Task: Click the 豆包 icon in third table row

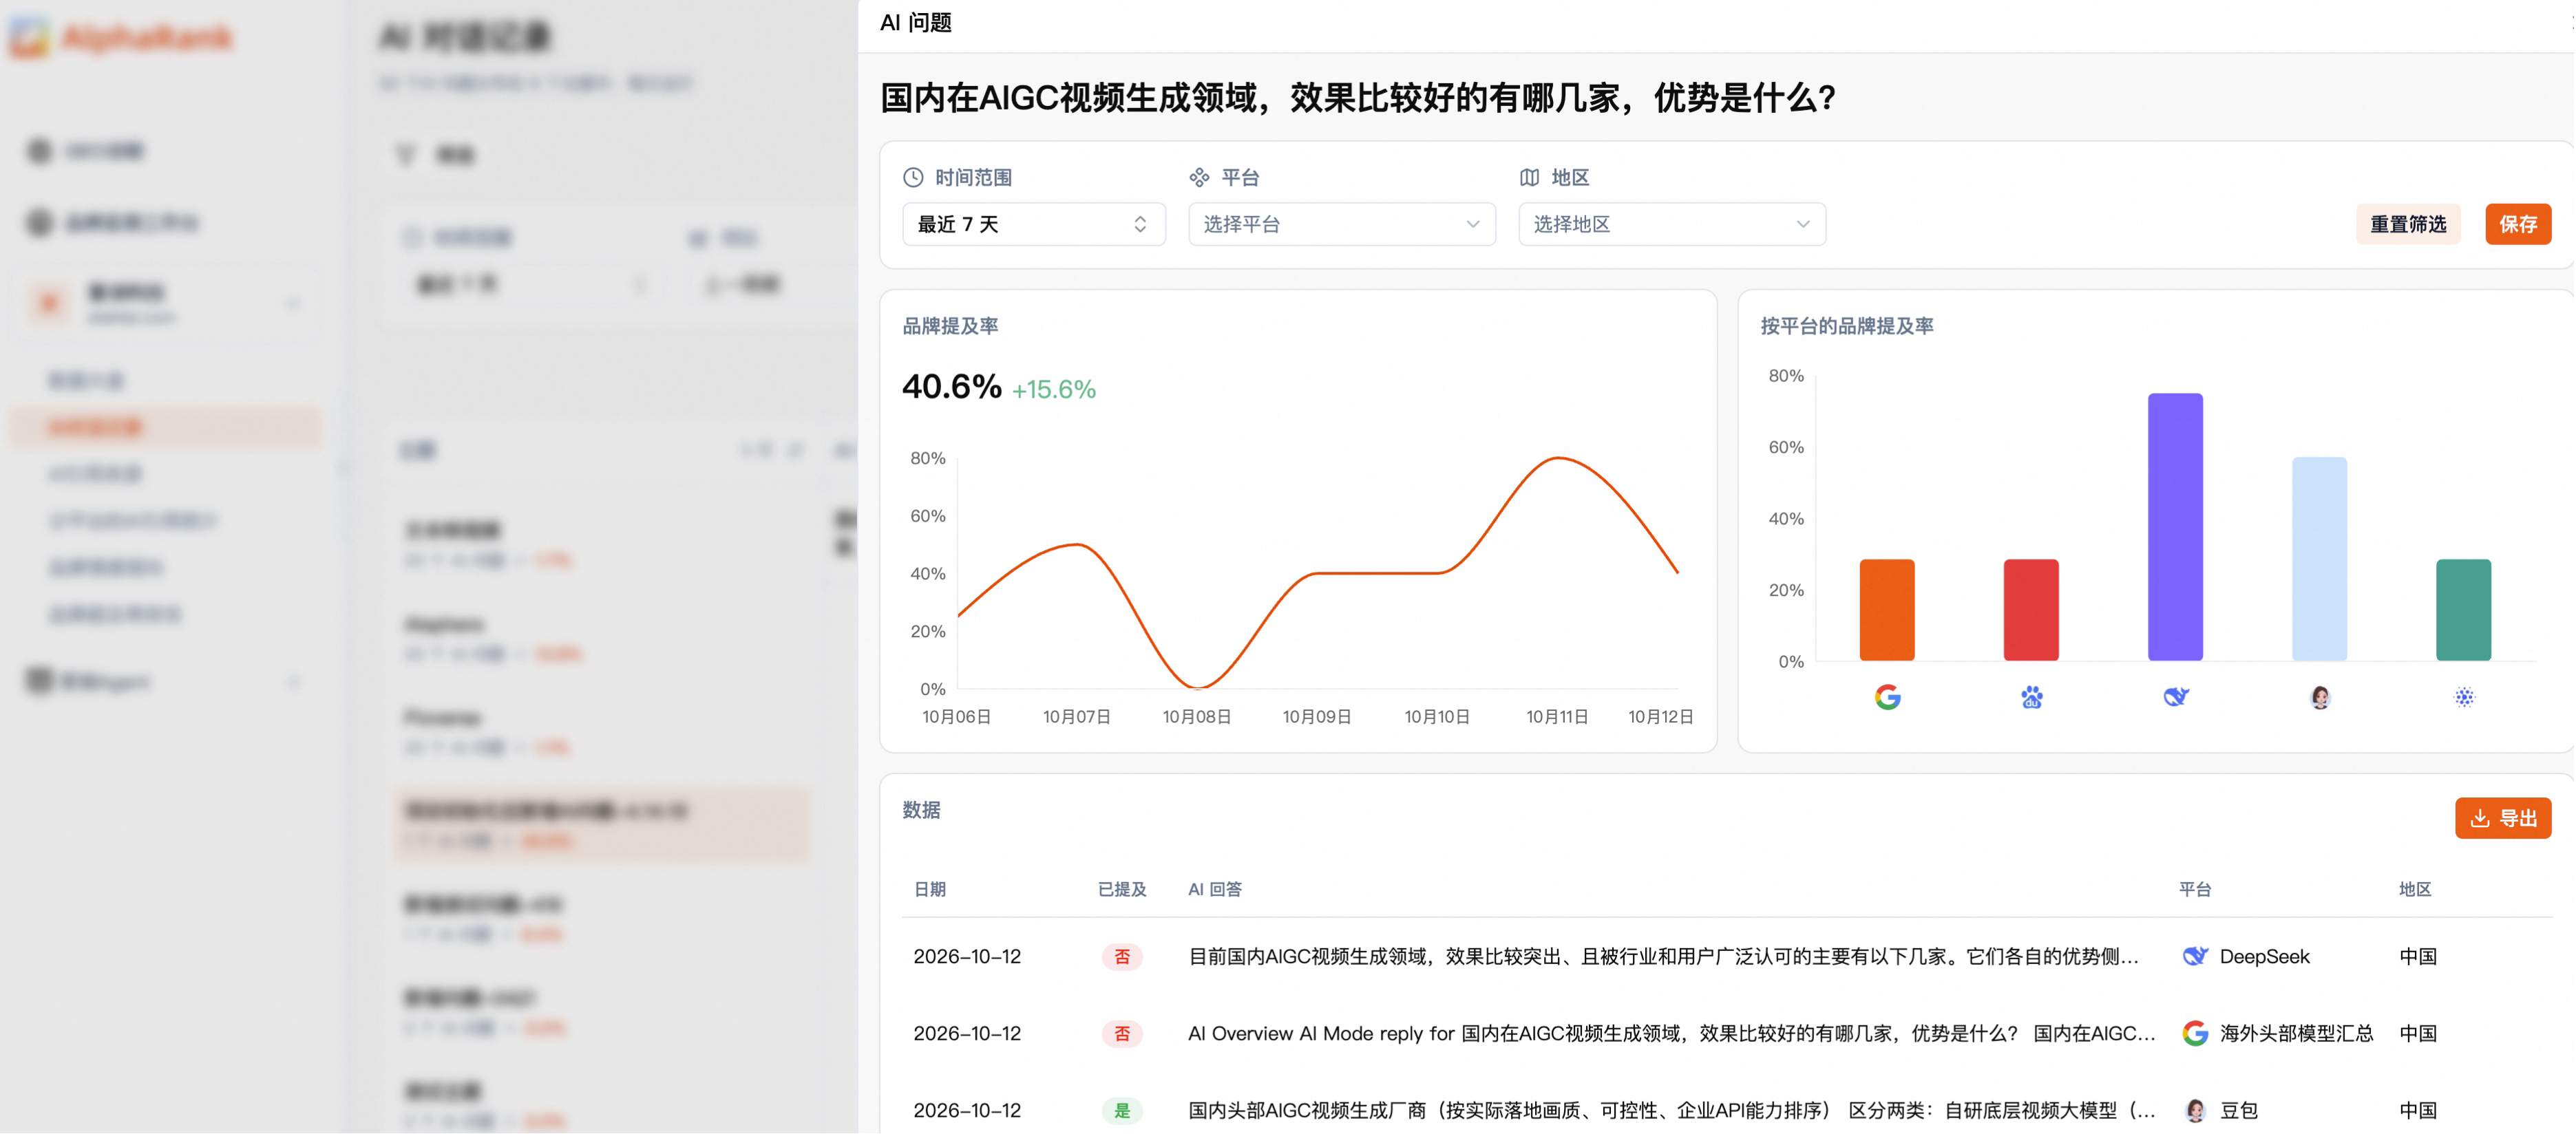Action: 2194,1110
